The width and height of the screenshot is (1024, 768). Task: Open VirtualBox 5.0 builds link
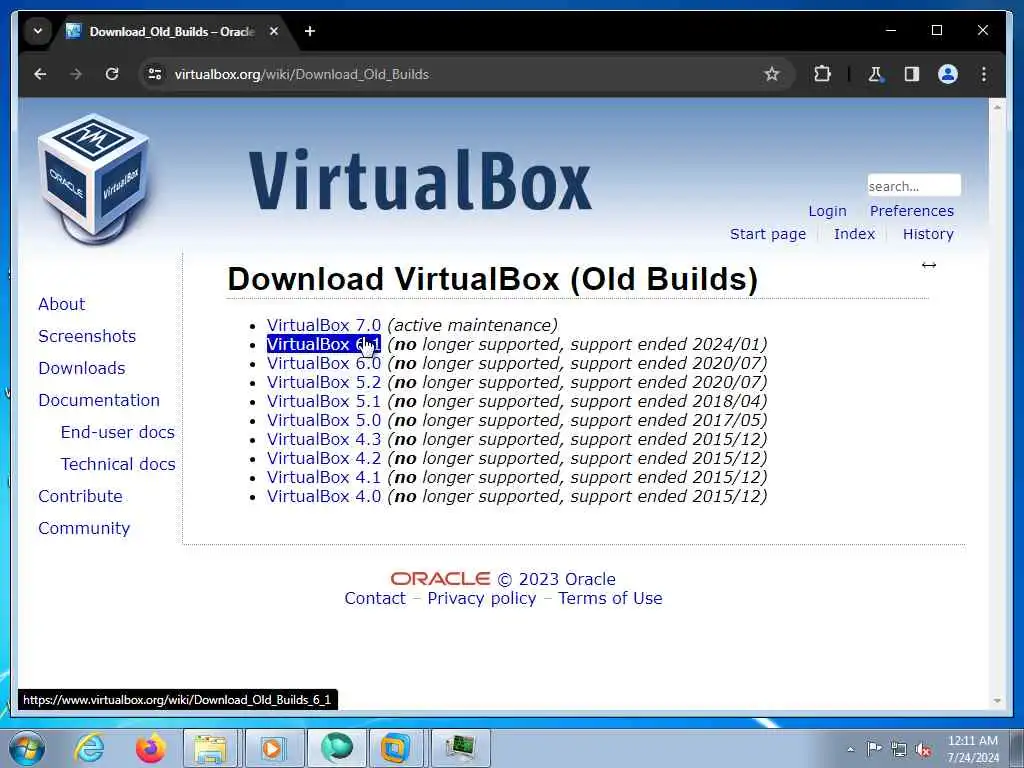click(x=323, y=420)
